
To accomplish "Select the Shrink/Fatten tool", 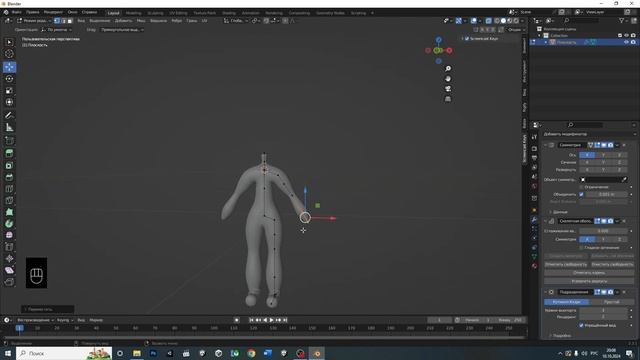I will [x=9, y=258].
